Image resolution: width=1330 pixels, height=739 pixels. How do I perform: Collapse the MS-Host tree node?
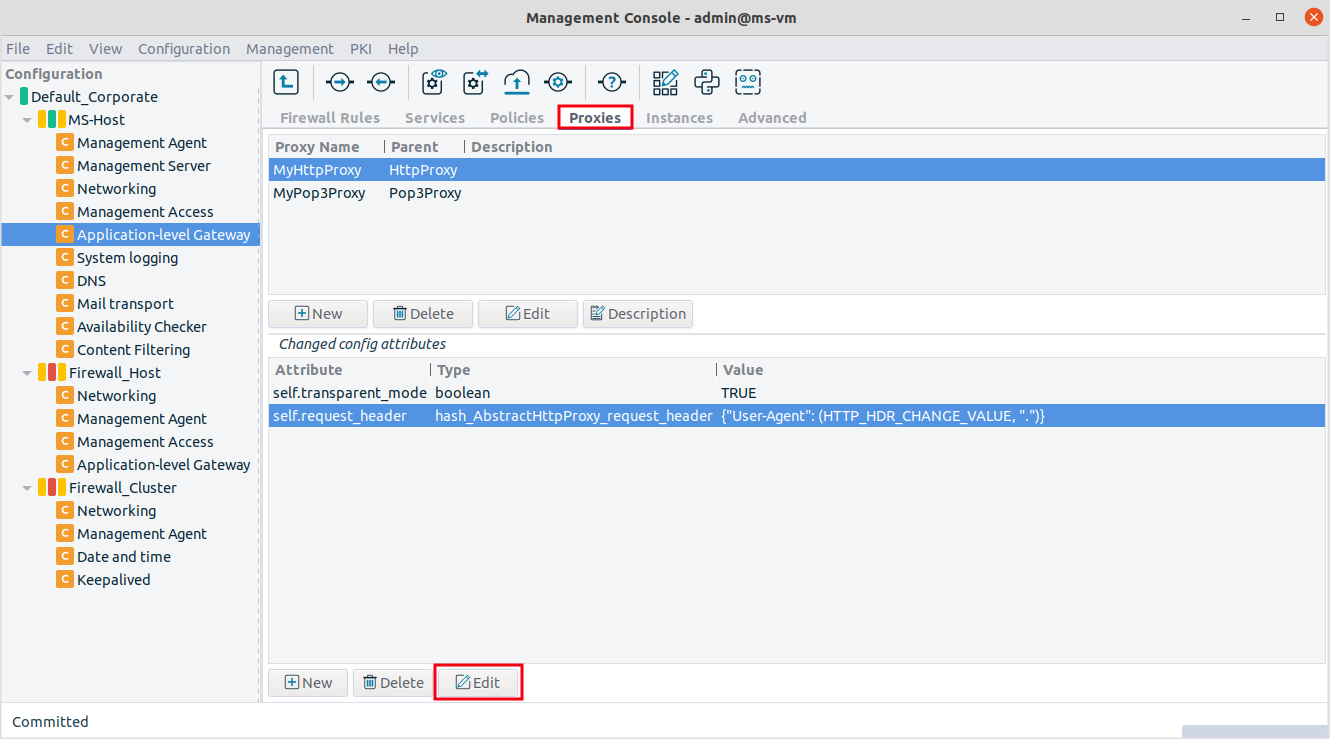[x=27, y=120]
